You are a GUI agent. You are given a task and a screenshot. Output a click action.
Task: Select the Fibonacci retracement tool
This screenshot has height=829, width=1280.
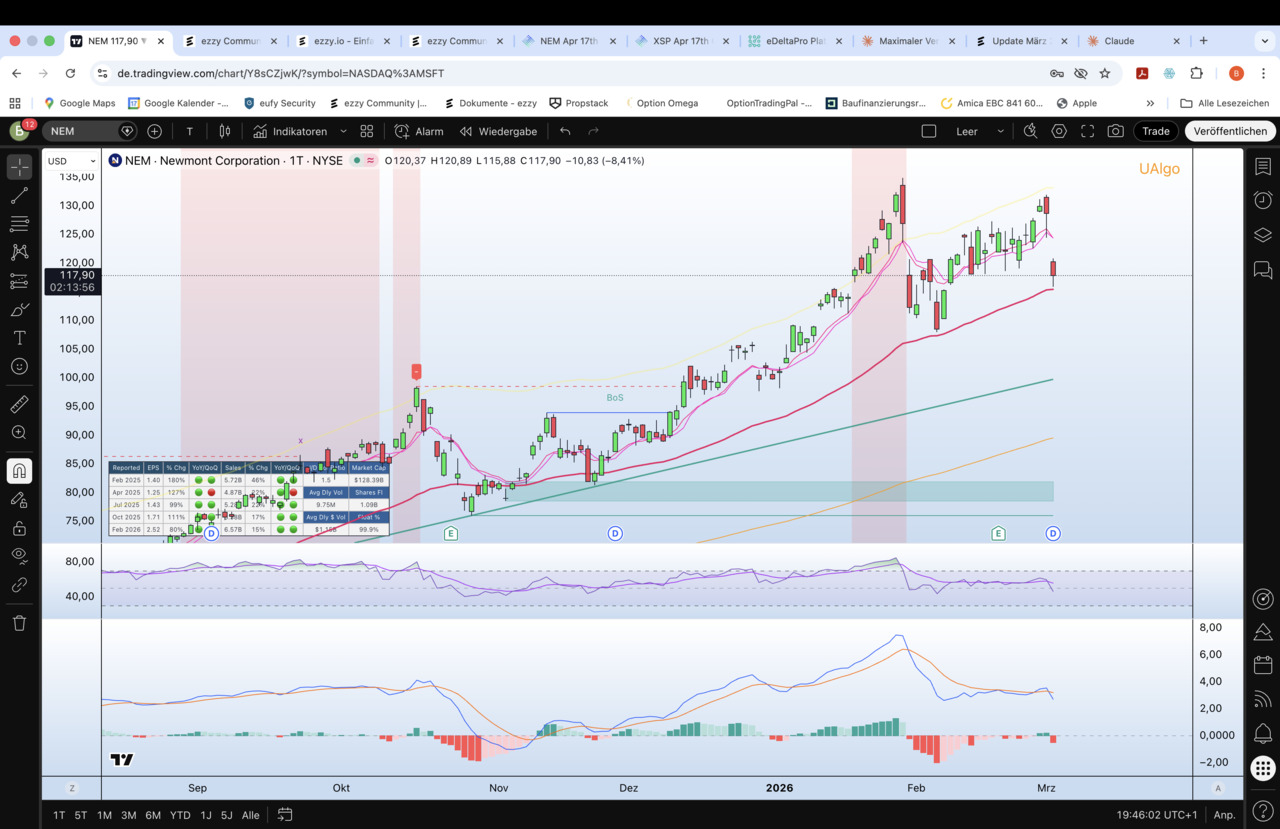click(x=19, y=224)
